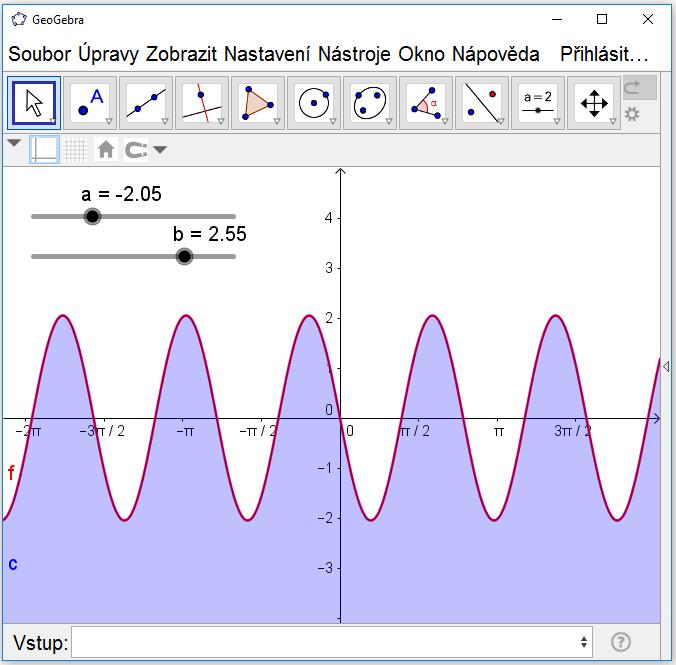Click the function label f

11,473
